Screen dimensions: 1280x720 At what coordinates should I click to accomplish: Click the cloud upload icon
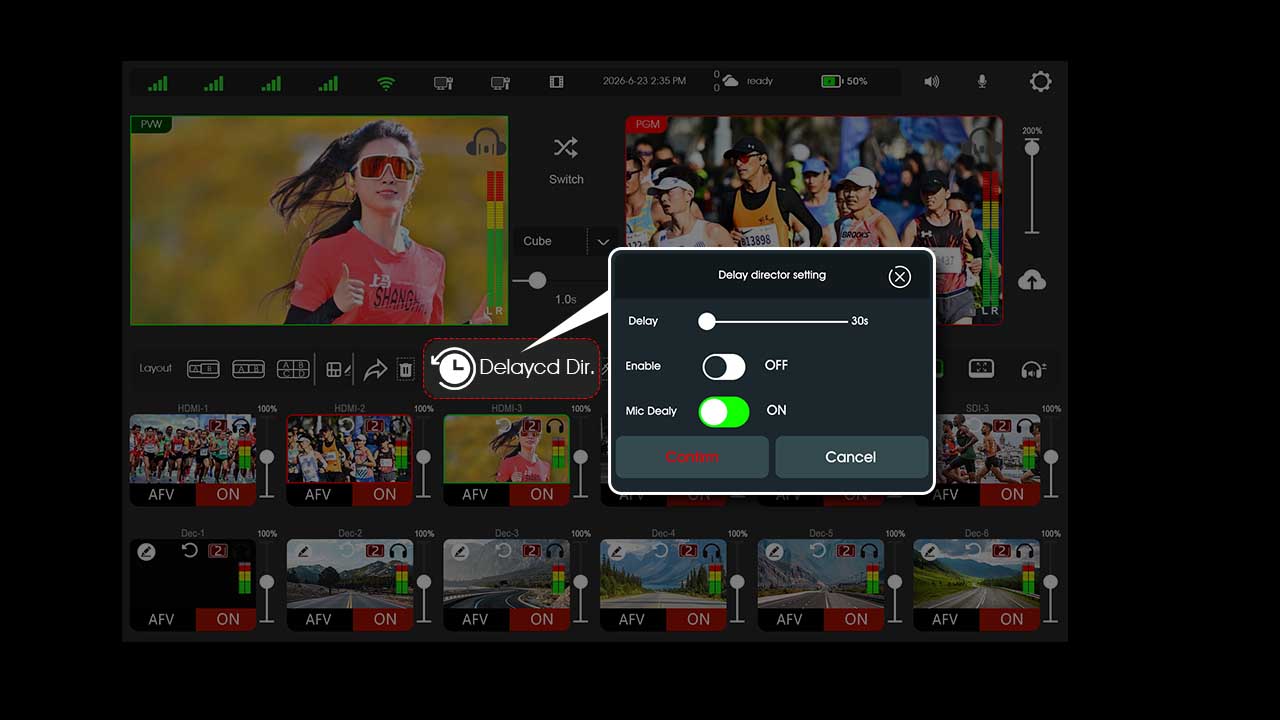click(x=1031, y=281)
